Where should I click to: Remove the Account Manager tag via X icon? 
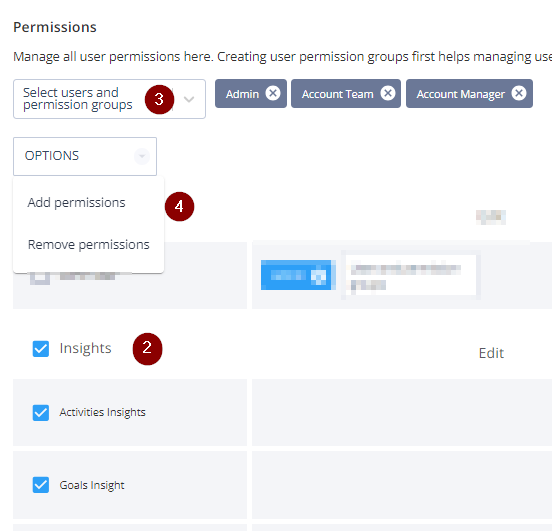pyautogui.click(x=519, y=93)
